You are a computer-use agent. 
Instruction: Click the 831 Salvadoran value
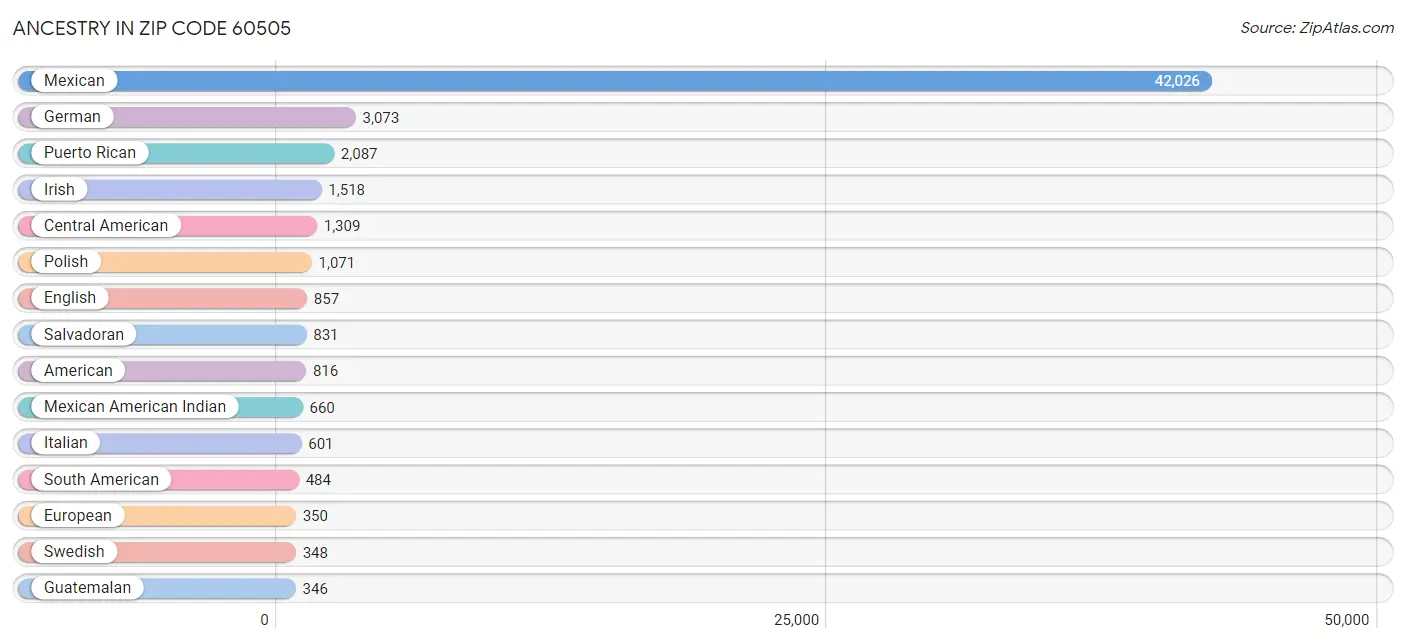tap(325, 335)
